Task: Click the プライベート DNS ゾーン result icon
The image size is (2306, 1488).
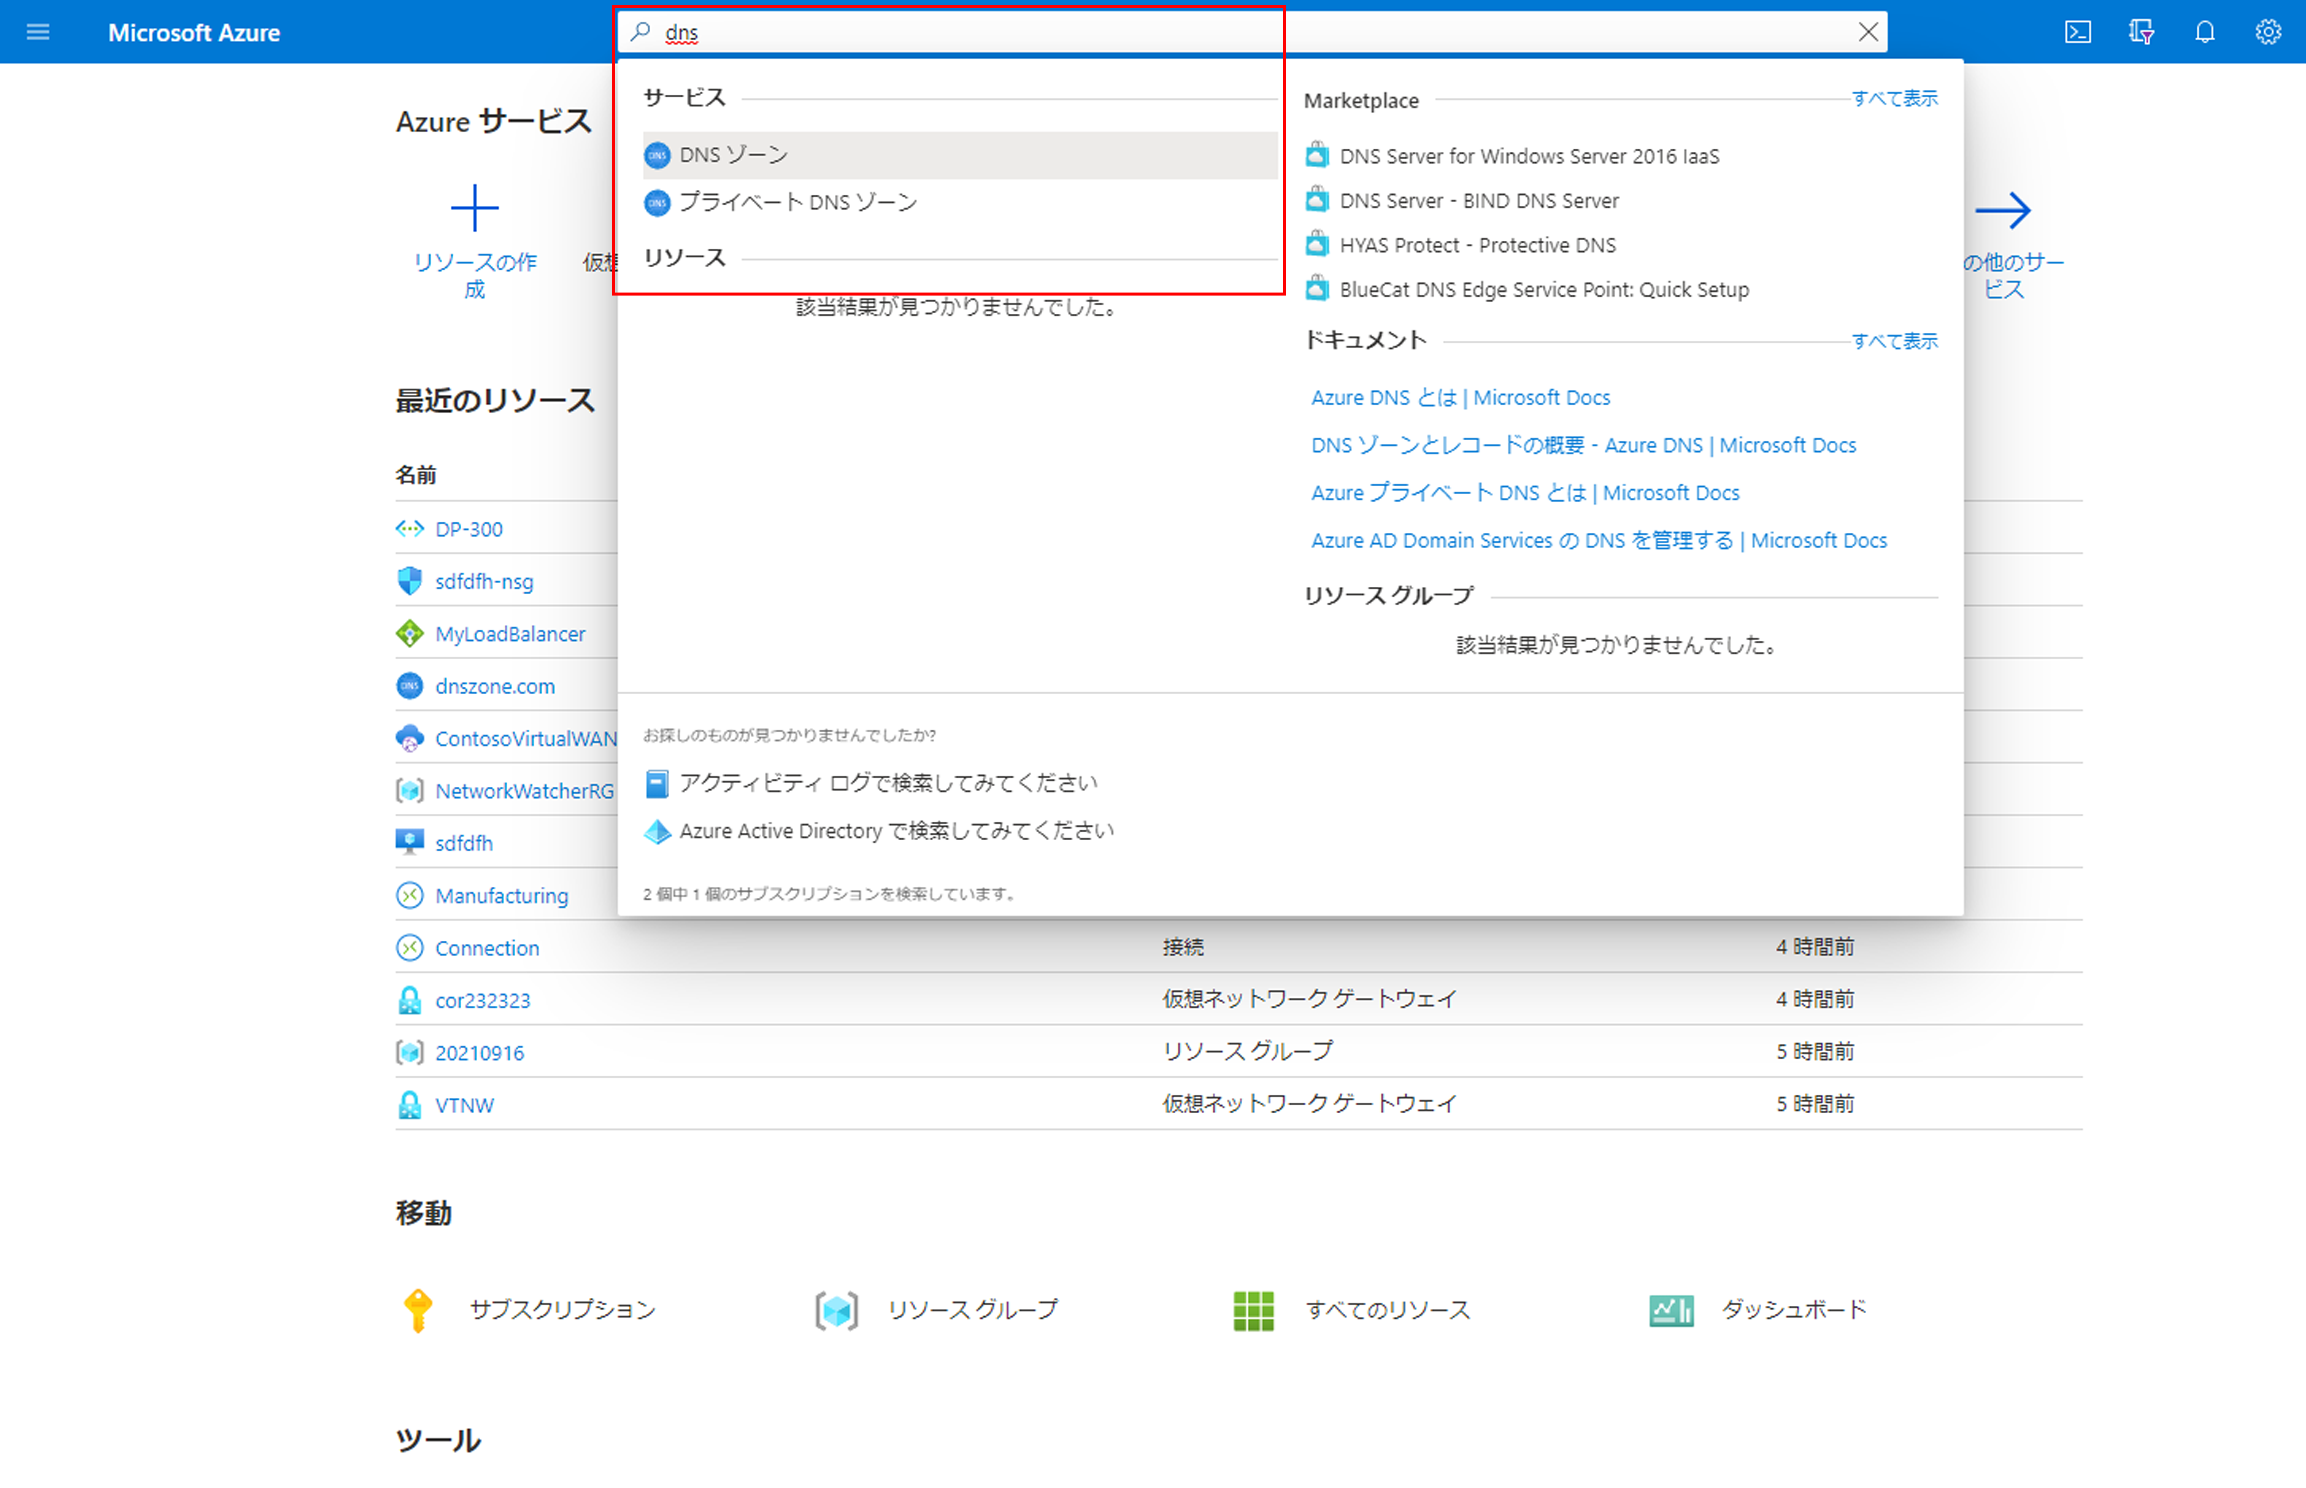Action: point(657,203)
